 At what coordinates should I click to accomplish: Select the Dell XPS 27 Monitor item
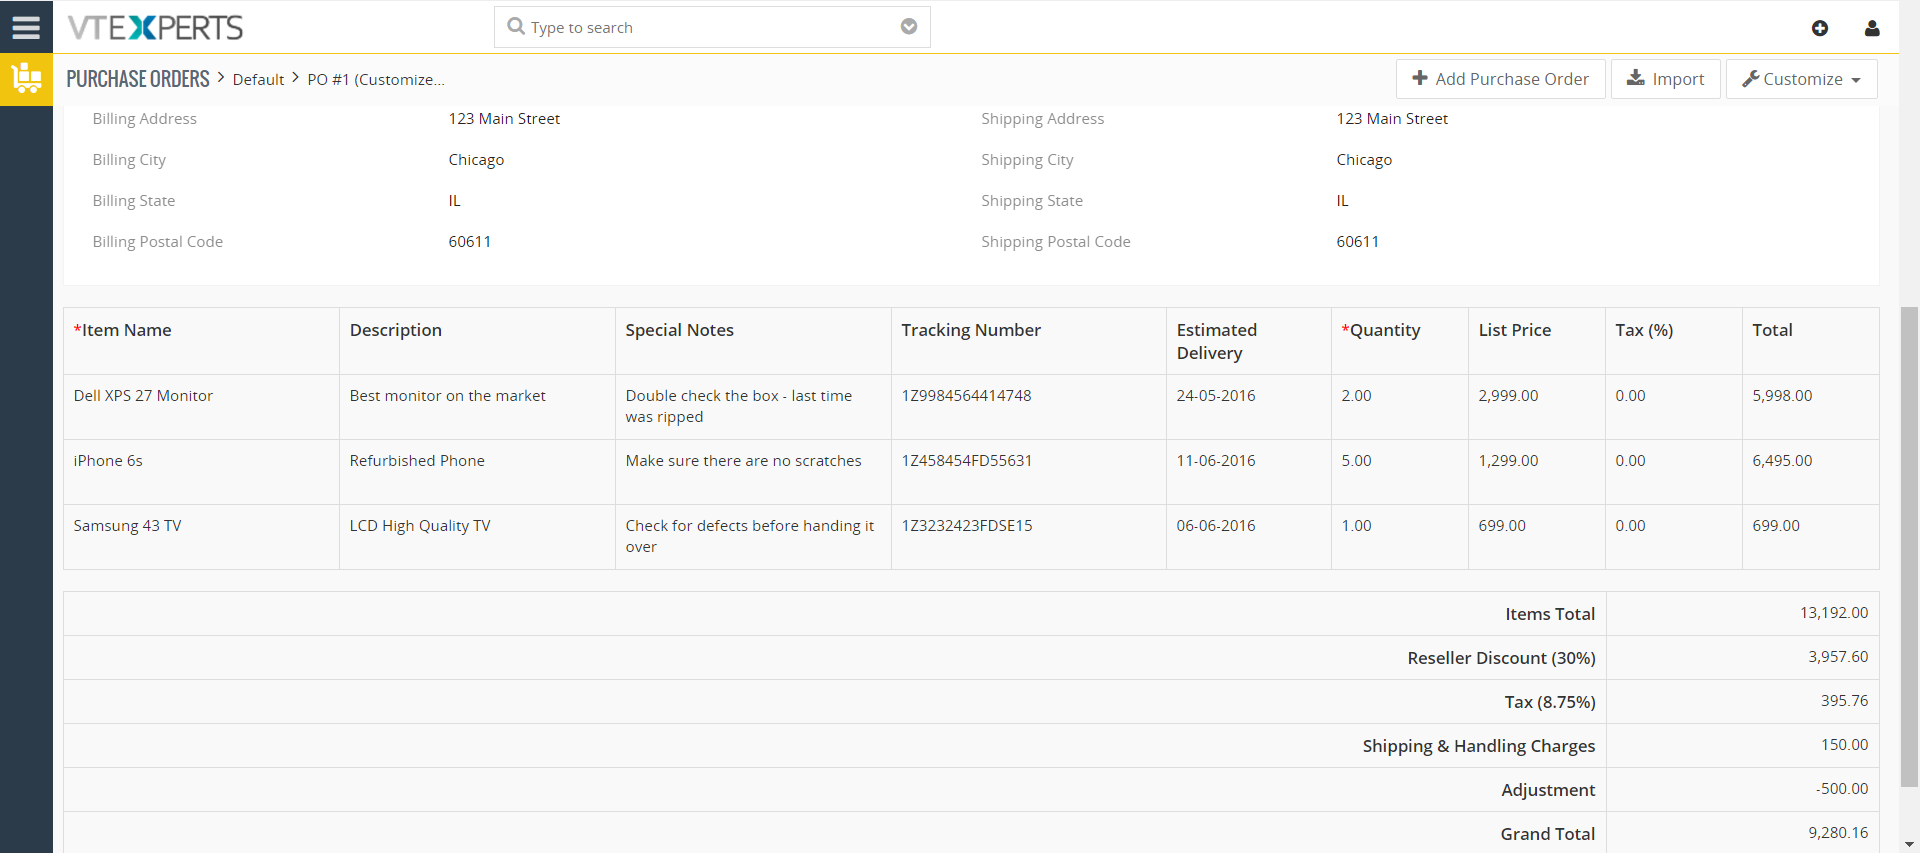143,396
